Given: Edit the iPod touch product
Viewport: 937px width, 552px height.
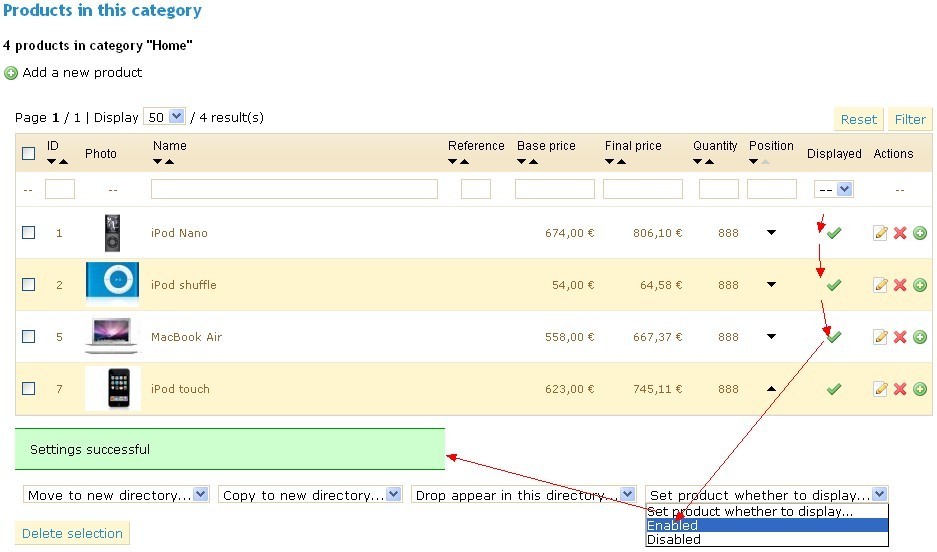Looking at the screenshot, I should (x=880, y=389).
